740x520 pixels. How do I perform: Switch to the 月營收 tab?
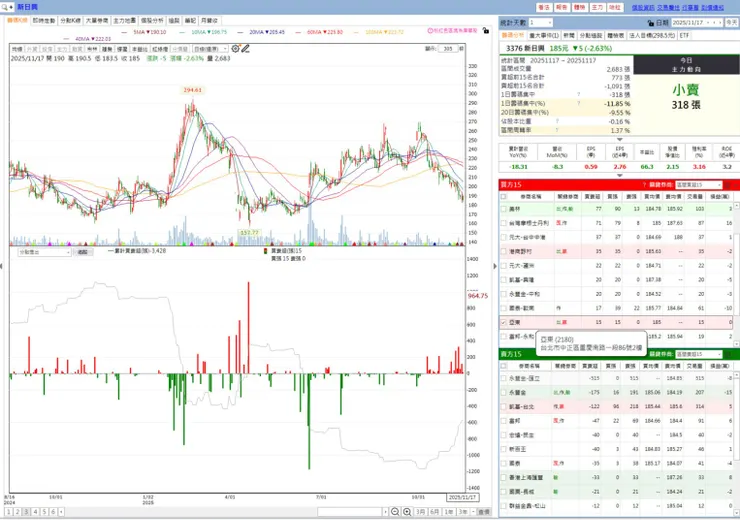click(x=209, y=21)
